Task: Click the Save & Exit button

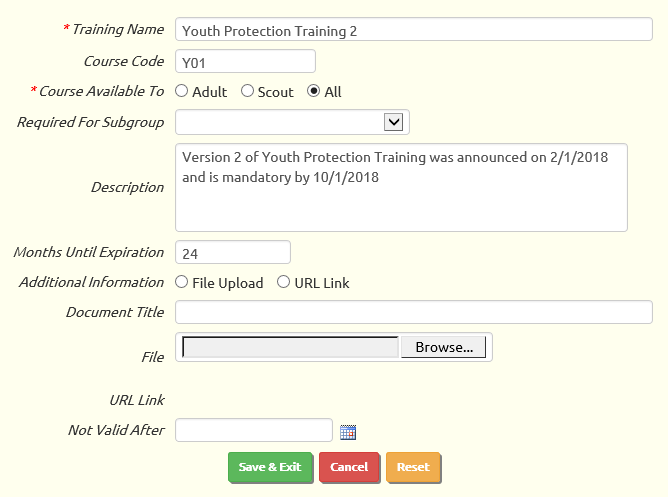Action: point(270,467)
